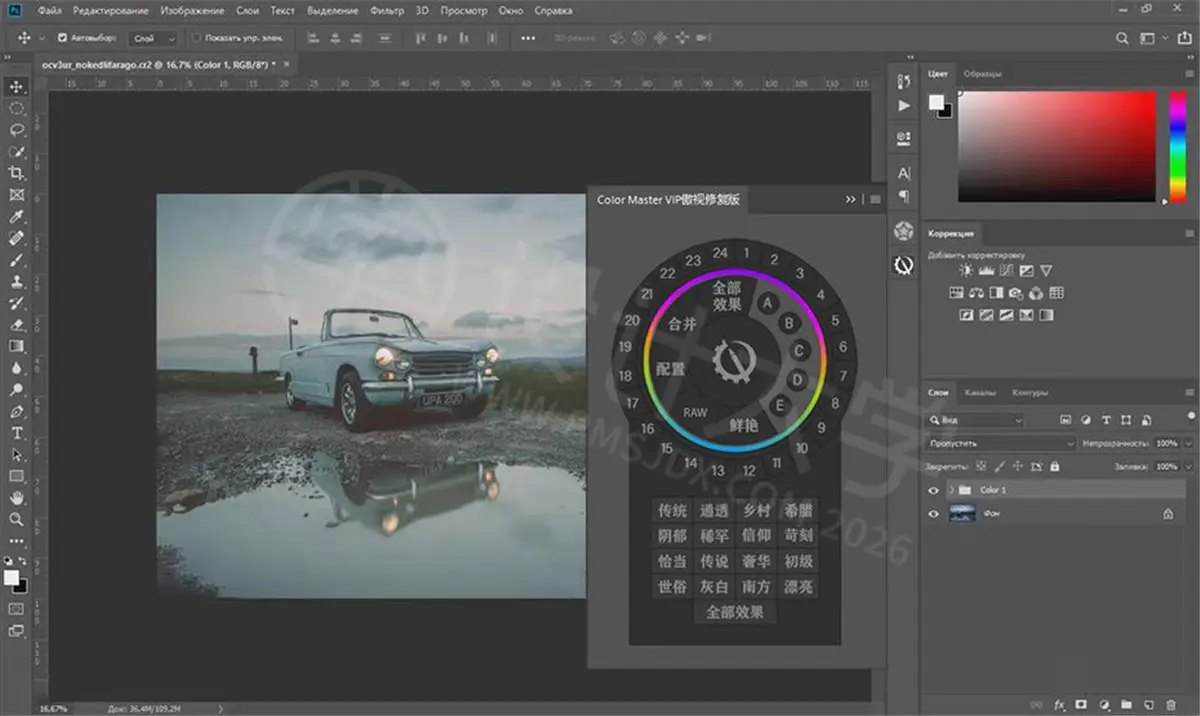Select the Clone Stamp tool

pos(16,281)
